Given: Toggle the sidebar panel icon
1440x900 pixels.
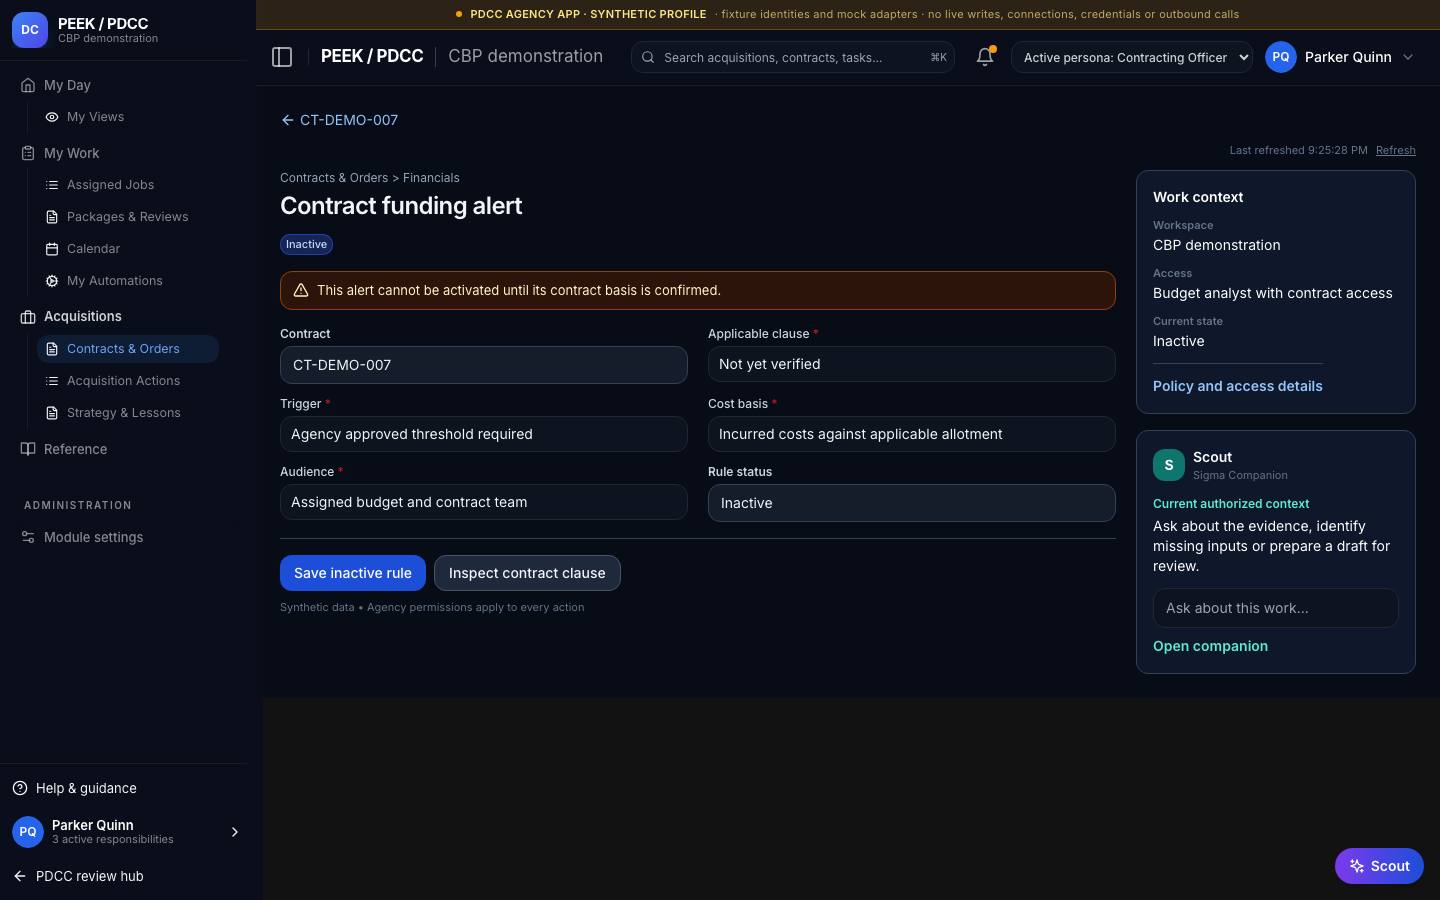Looking at the screenshot, I should tap(282, 57).
